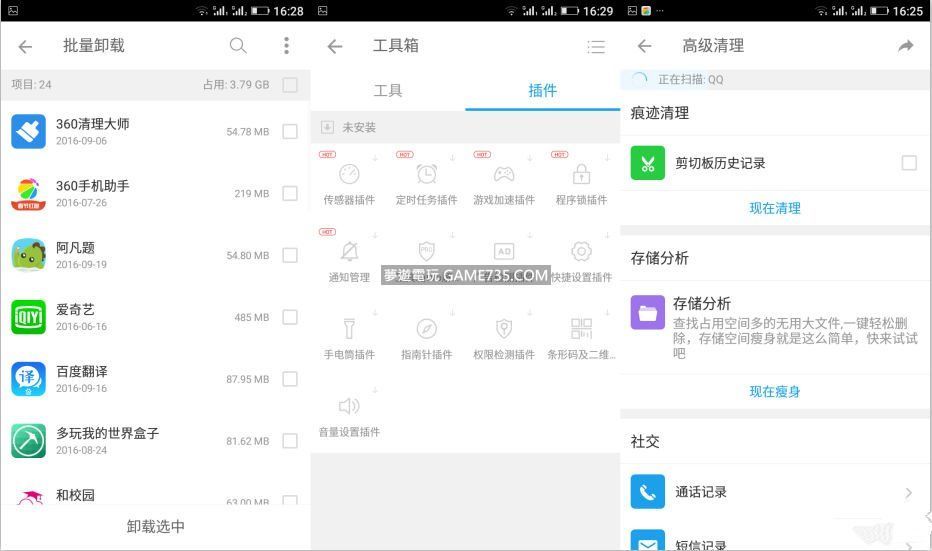The width and height of the screenshot is (932, 551).
Task: Tap 卸载选中 uninstall button
Action: click(156, 526)
